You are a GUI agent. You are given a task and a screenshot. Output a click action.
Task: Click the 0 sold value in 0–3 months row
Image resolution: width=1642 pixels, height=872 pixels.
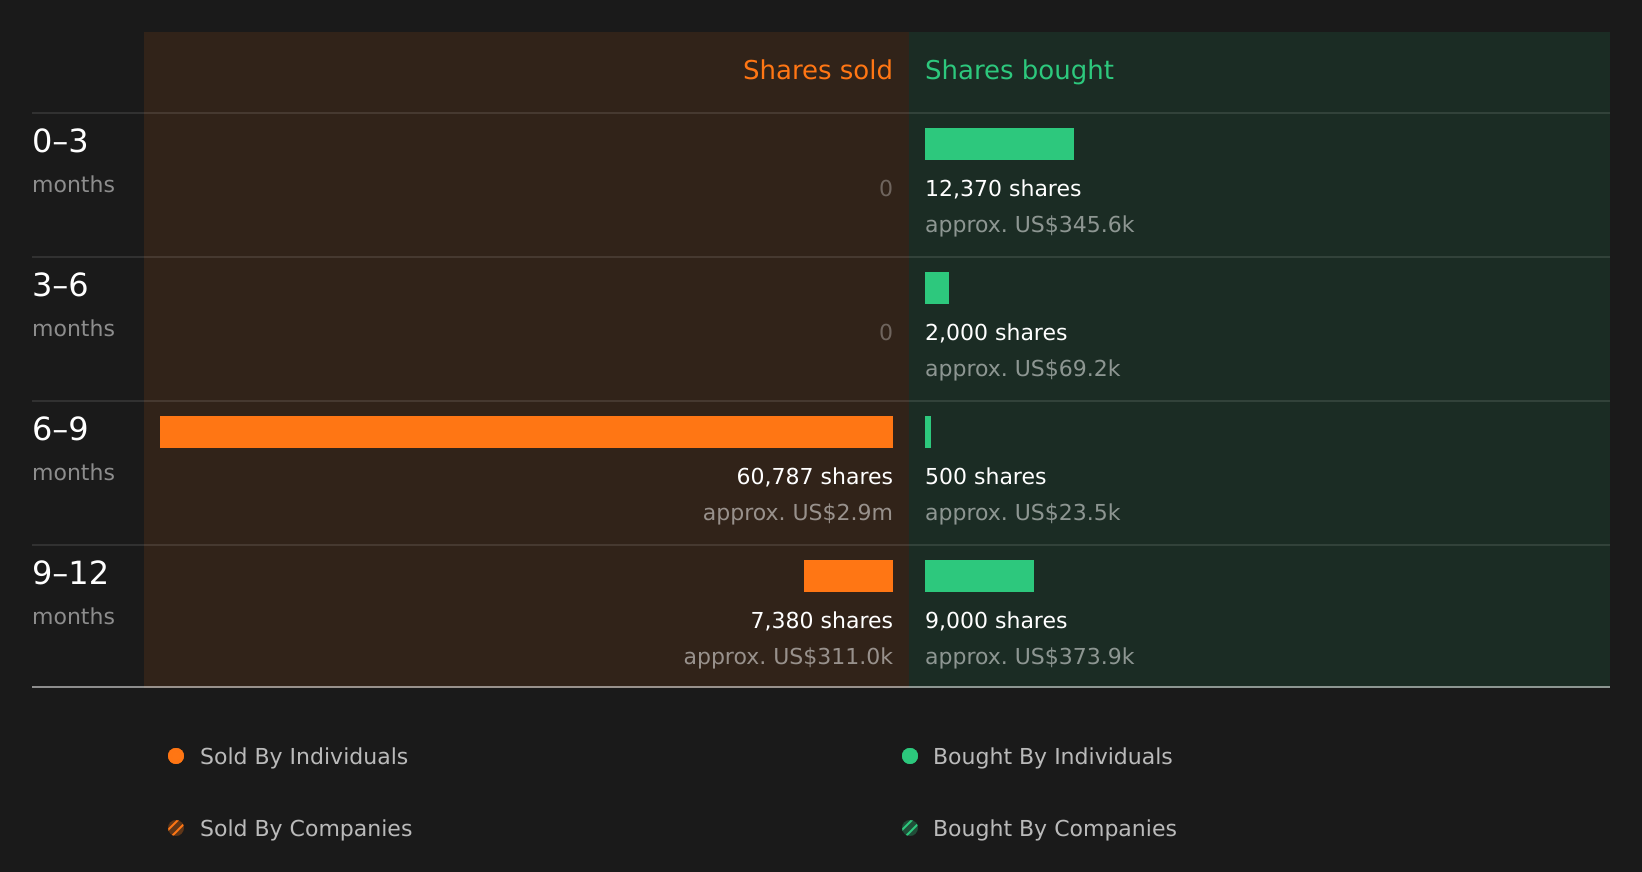[x=886, y=189]
